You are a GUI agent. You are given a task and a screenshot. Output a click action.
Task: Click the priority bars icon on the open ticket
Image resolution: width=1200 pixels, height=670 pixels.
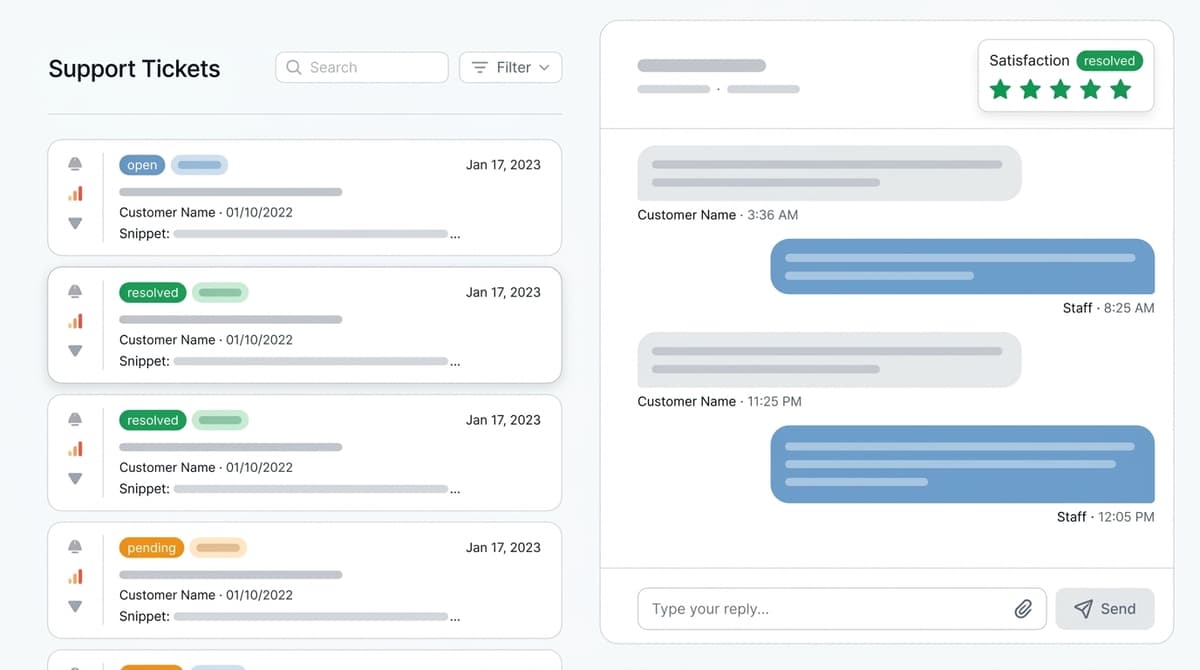[75, 193]
